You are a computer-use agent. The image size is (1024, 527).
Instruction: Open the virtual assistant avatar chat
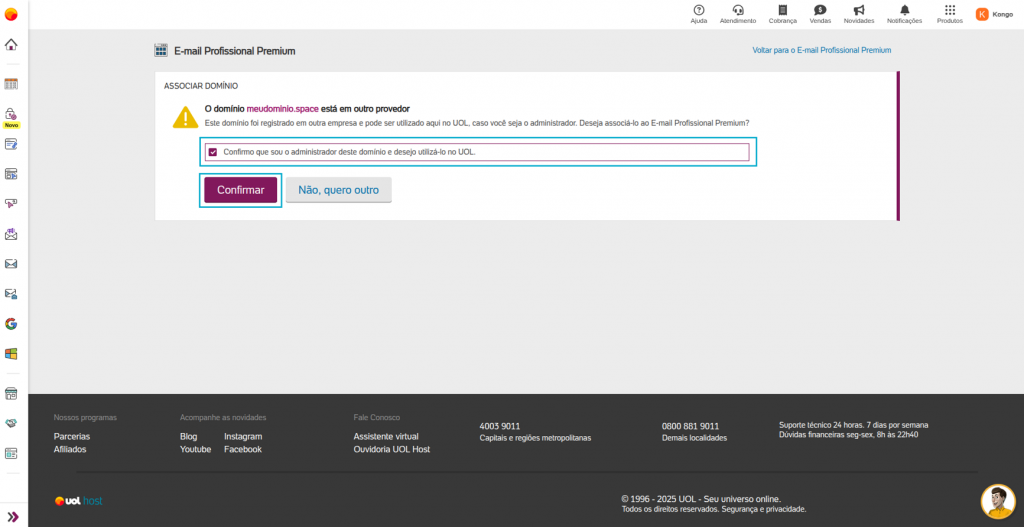pos(998,502)
